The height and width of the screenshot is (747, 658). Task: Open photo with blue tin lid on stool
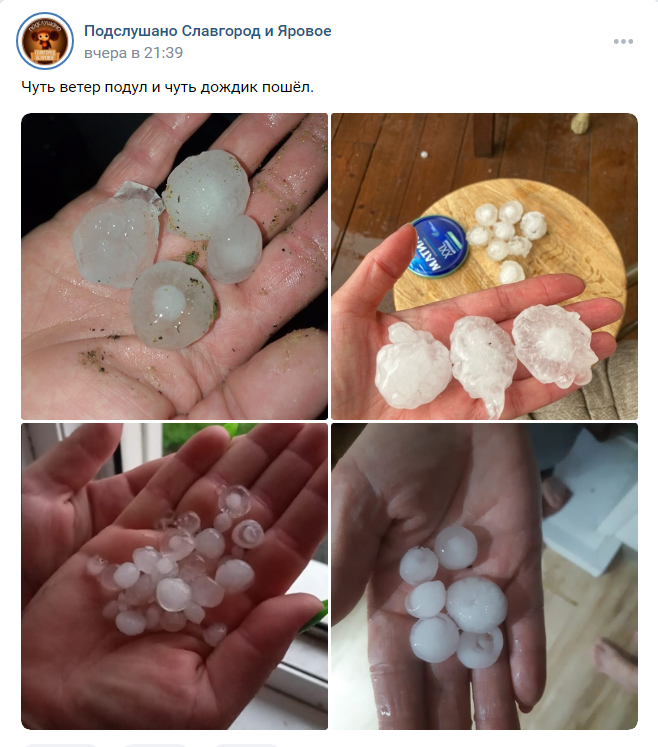point(484,266)
